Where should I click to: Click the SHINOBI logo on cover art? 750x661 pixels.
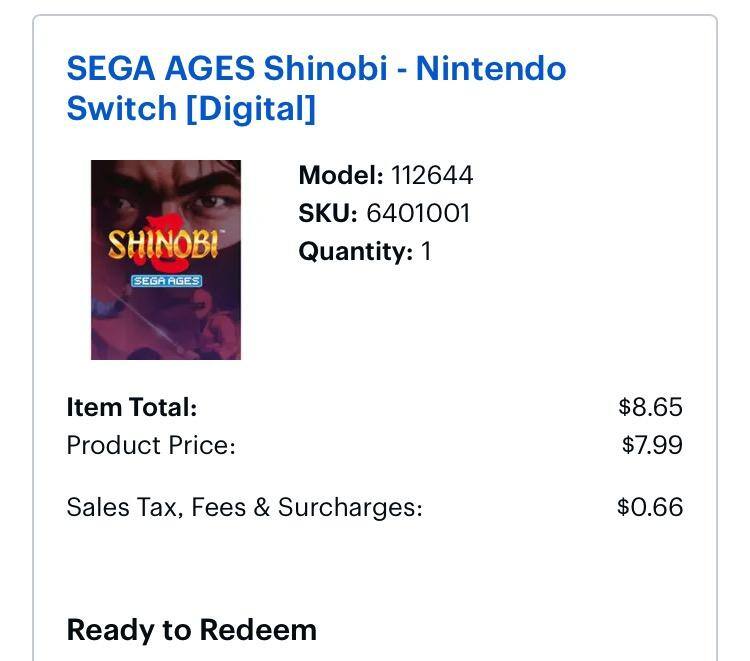pyautogui.click(x=163, y=246)
